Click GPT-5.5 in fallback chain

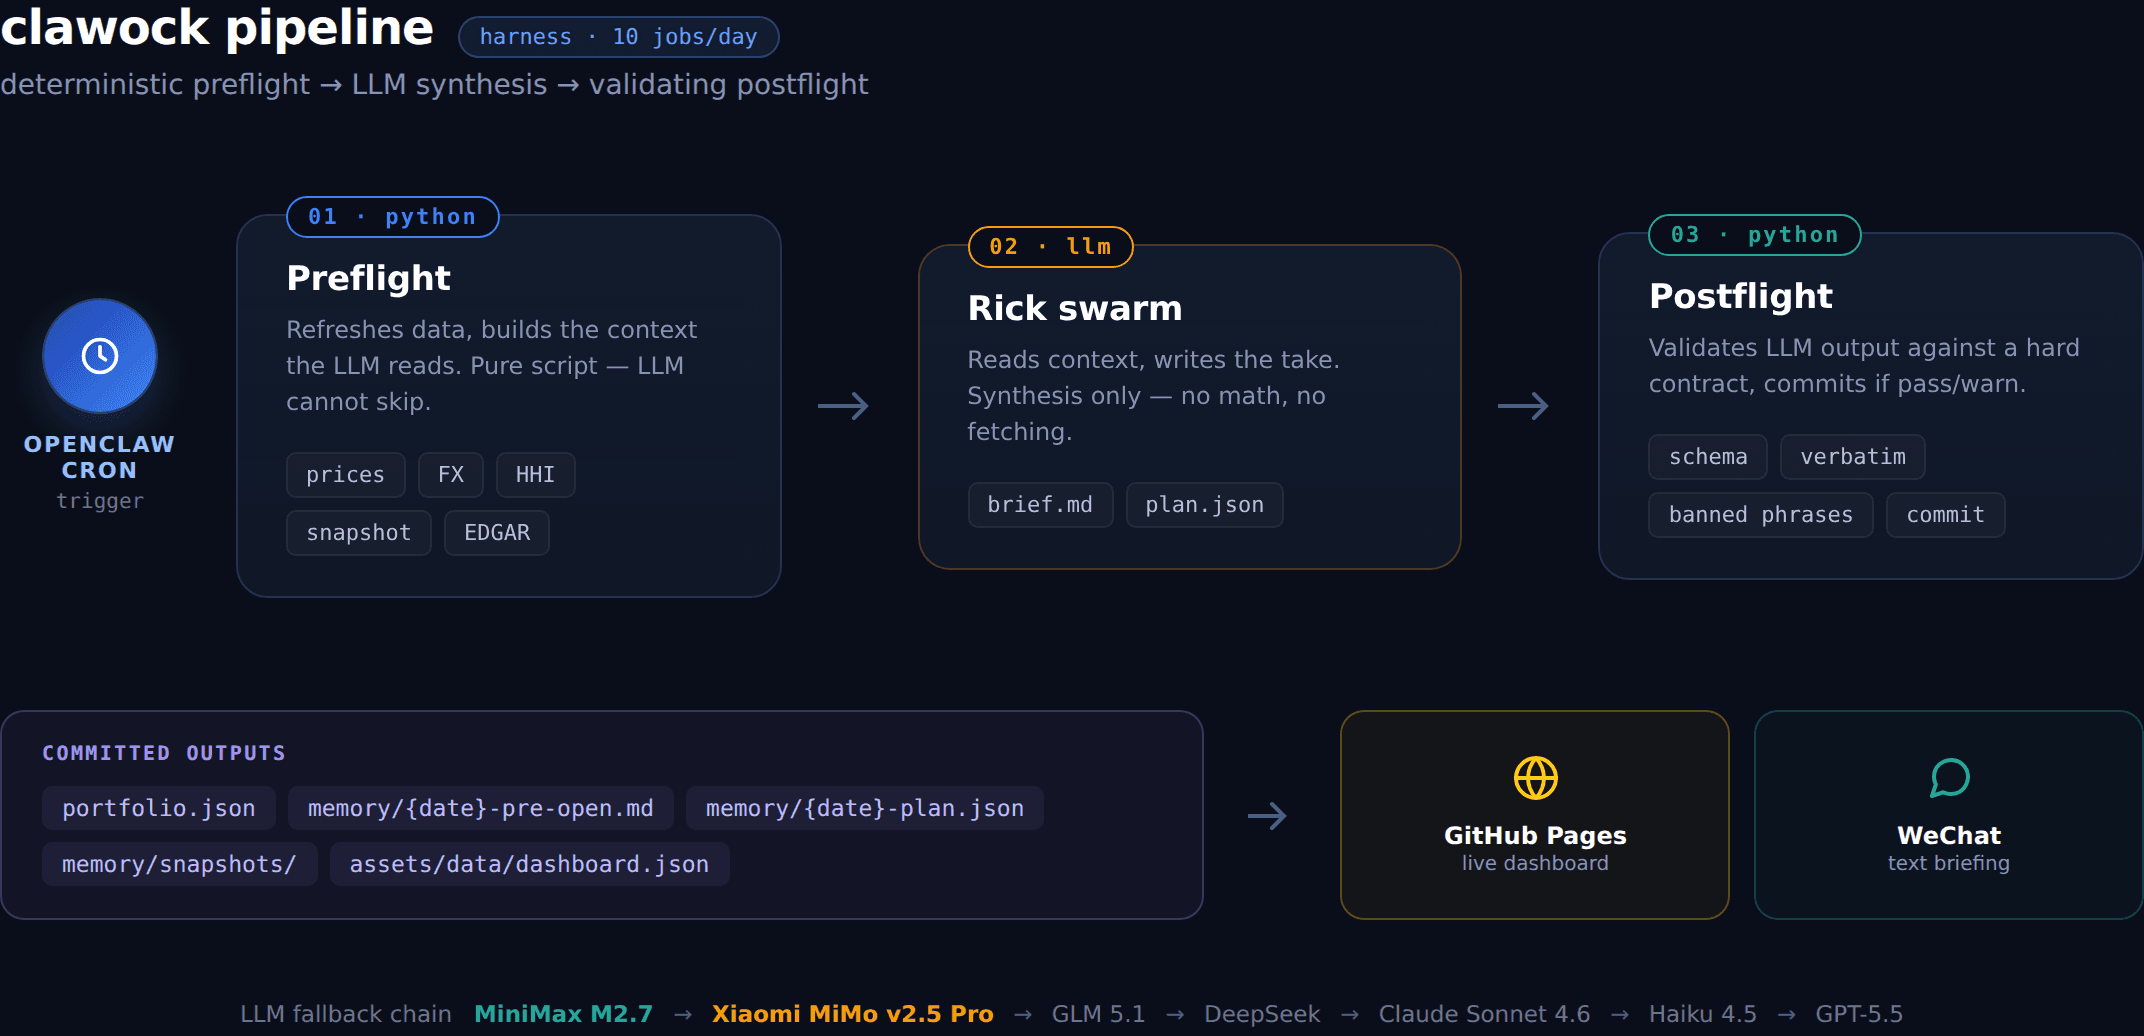(1859, 1014)
